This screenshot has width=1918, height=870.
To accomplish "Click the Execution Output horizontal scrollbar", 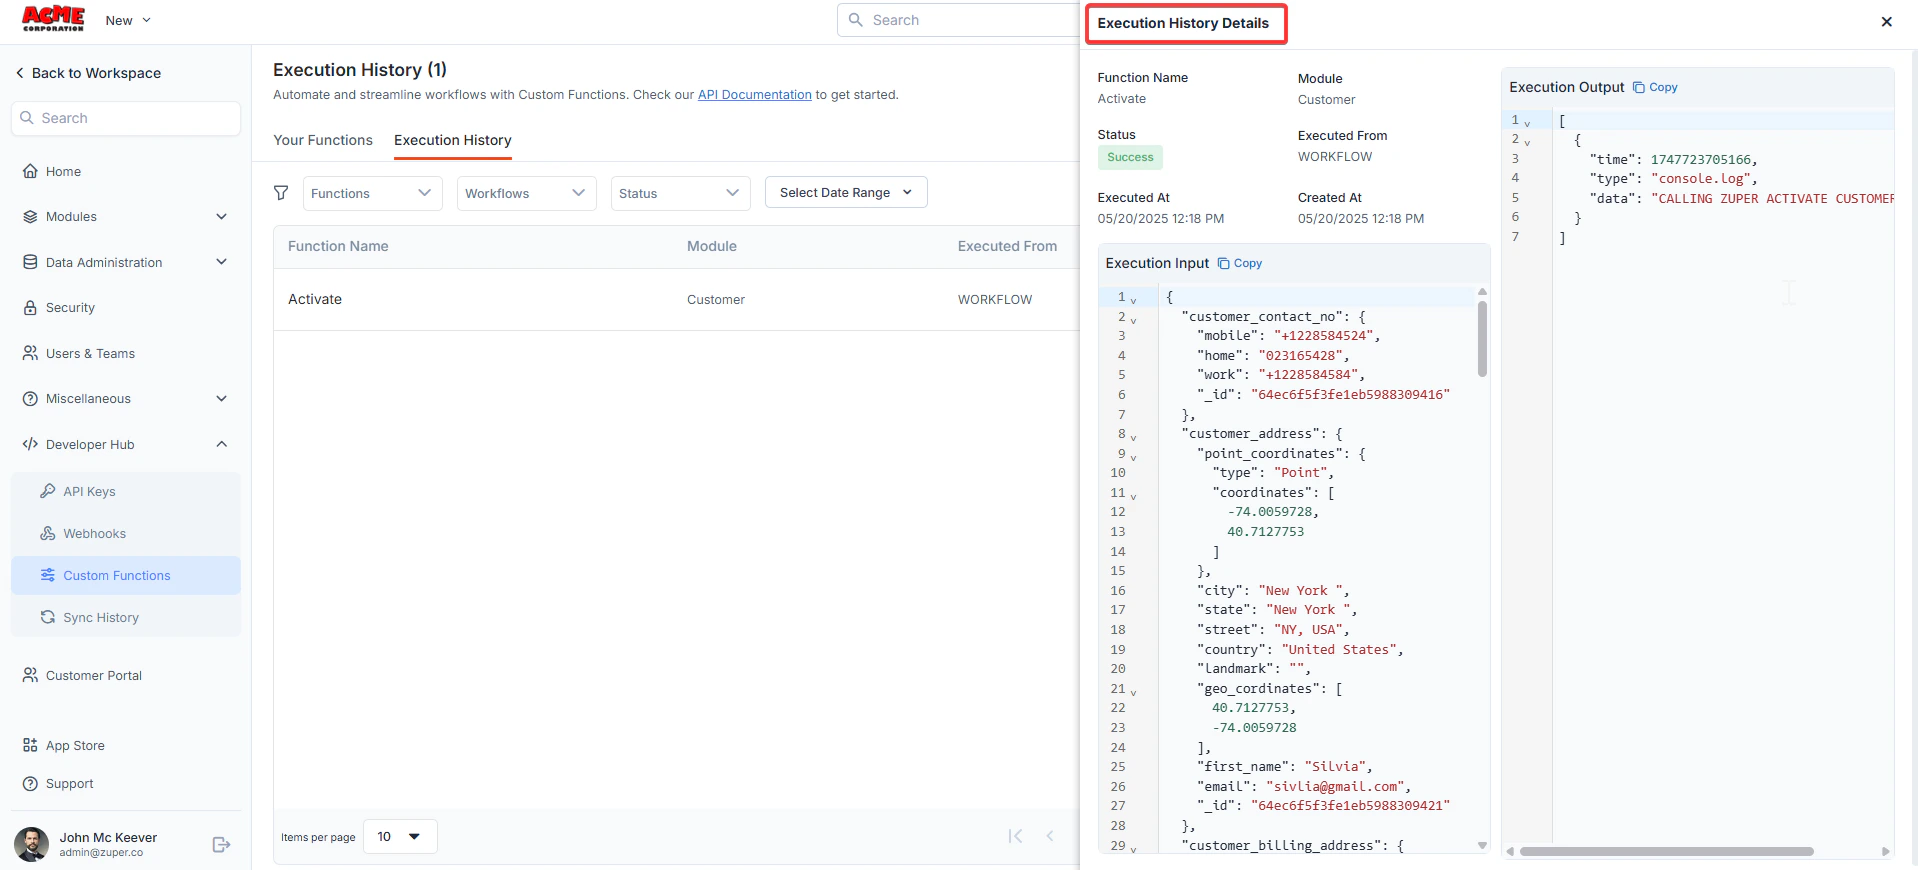I will pos(1666,852).
